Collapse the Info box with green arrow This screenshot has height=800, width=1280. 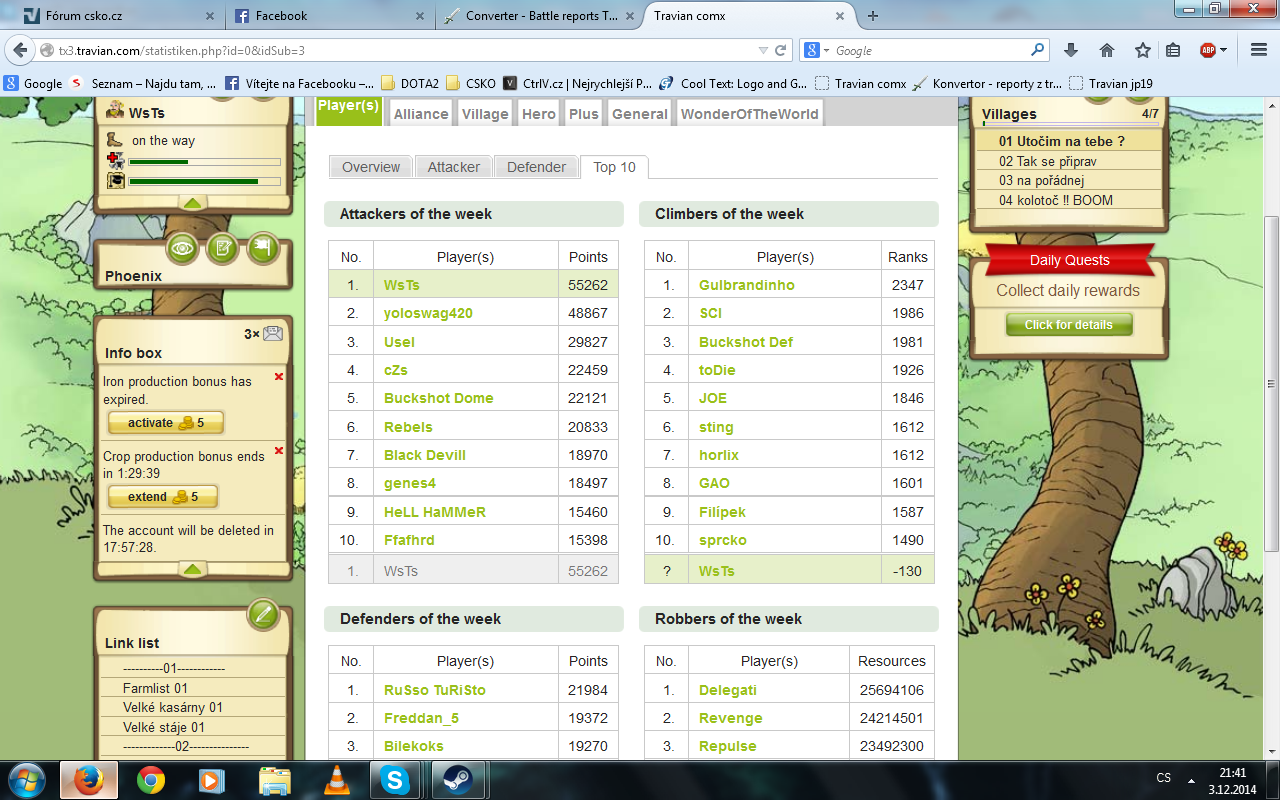coord(193,569)
